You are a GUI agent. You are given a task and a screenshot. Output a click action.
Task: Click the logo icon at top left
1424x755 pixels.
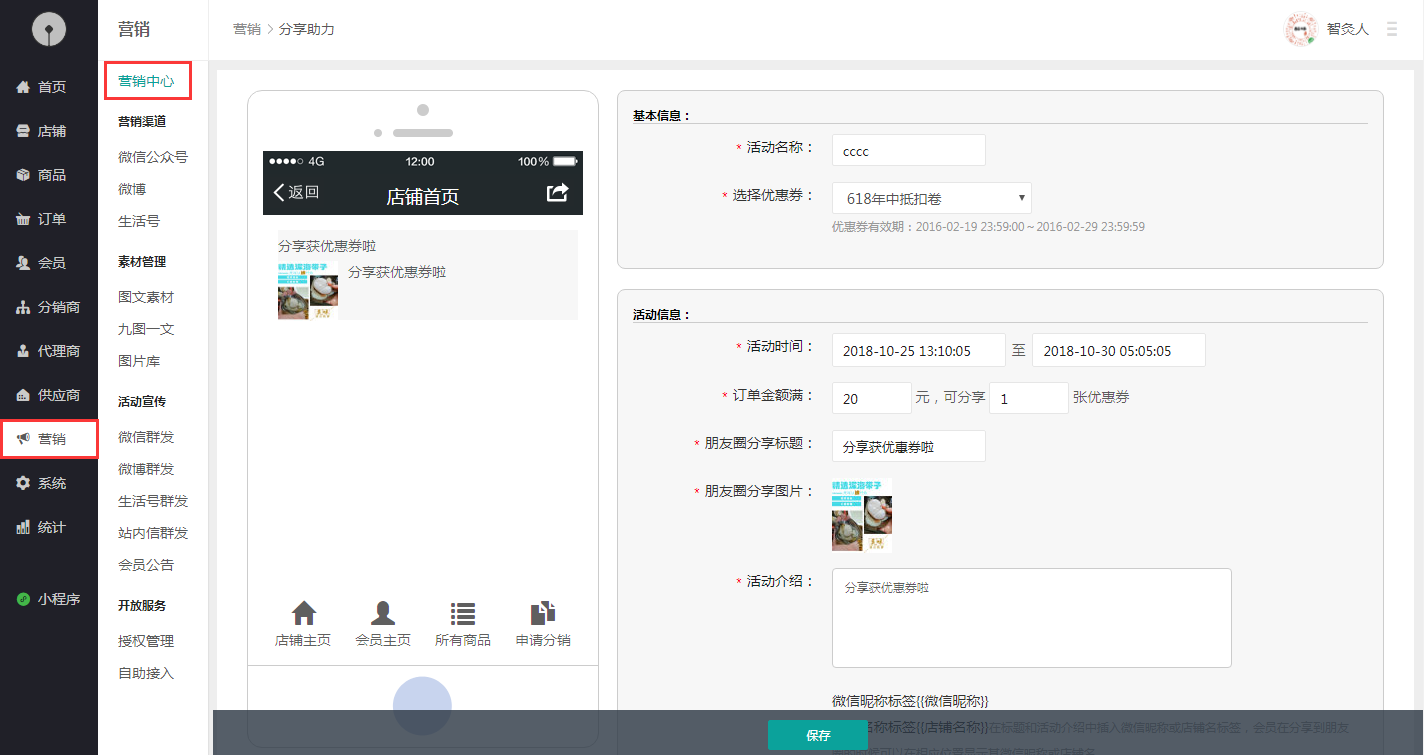(x=48, y=30)
